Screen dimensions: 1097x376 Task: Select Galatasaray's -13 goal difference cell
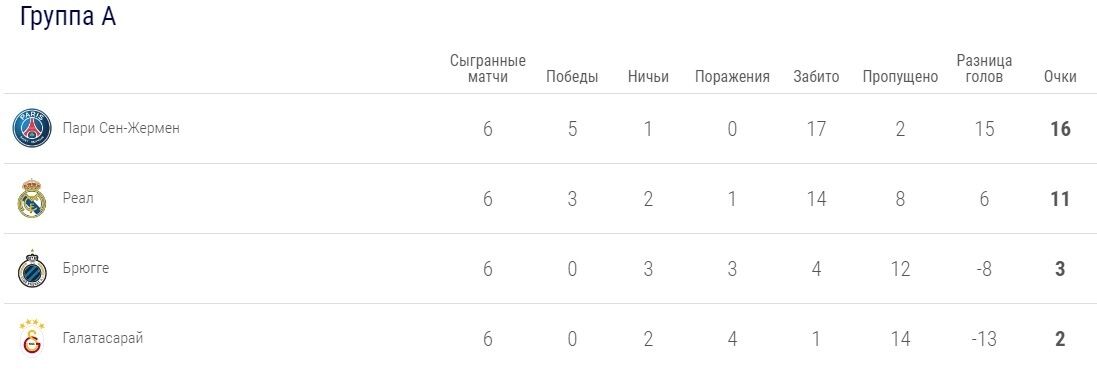coord(984,339)
